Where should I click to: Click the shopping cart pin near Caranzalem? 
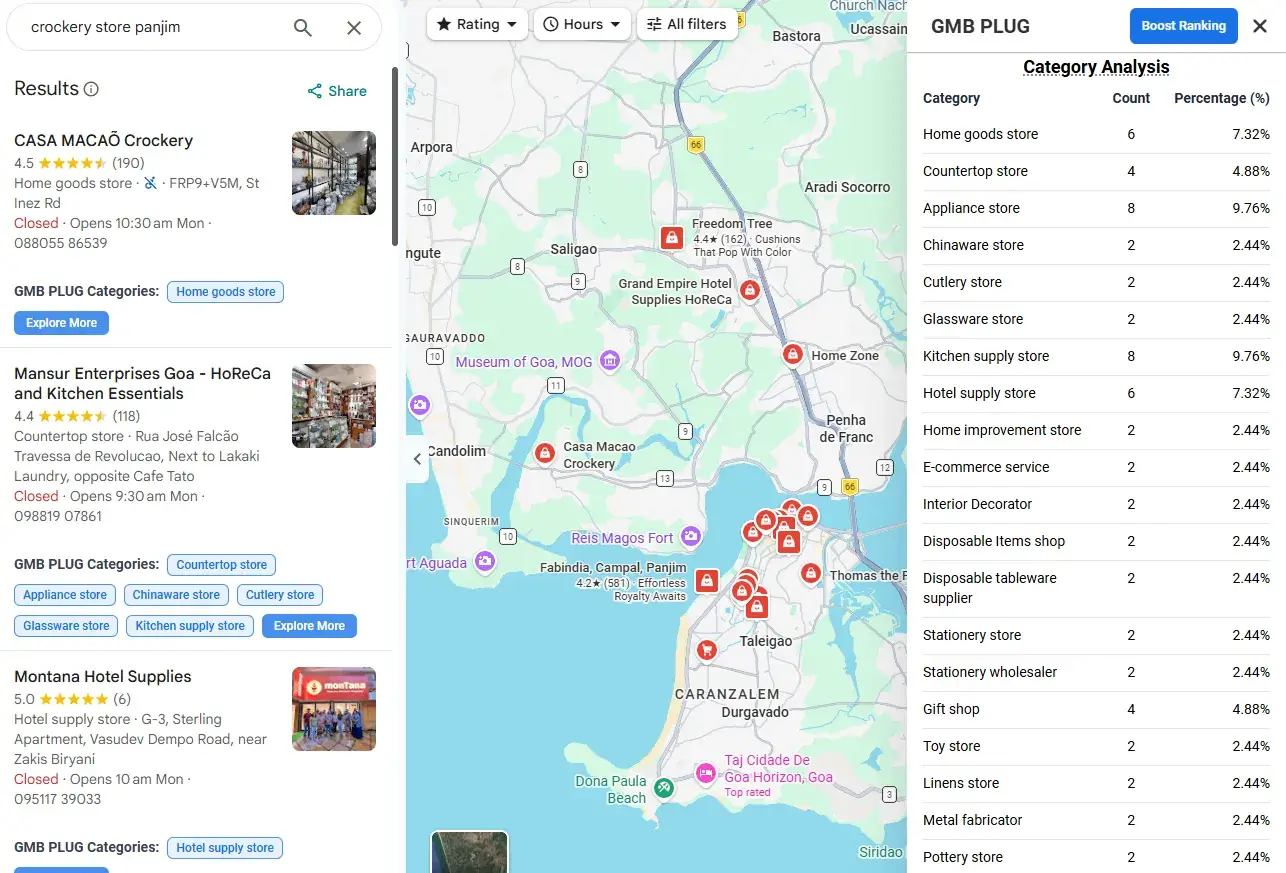click(x=707, y=650)
